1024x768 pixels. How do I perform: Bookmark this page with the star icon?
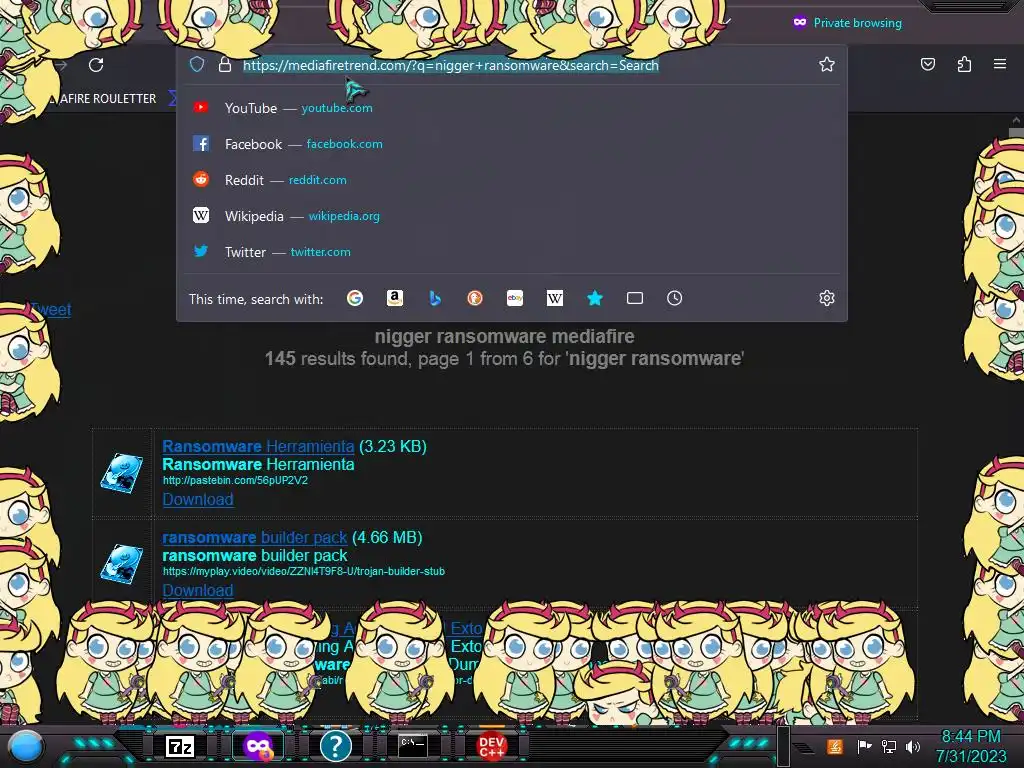click(827, 64)
